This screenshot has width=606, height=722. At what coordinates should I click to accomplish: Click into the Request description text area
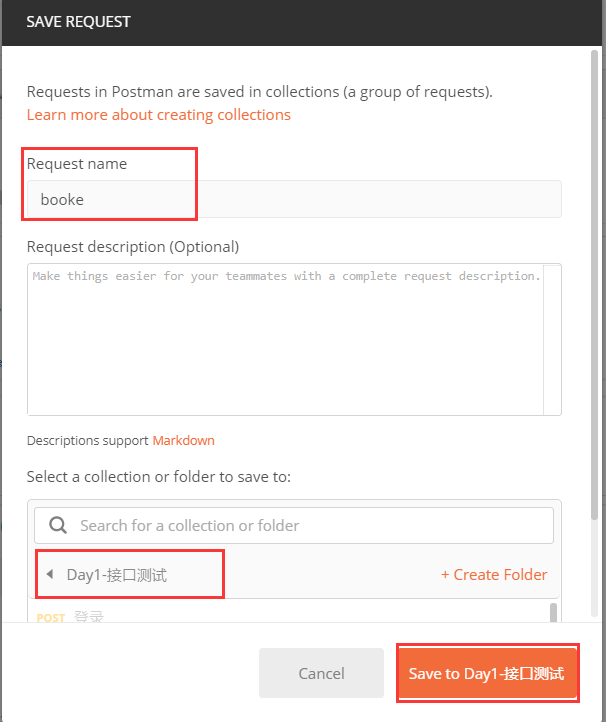pyautogui.click(x=285, y=340)
